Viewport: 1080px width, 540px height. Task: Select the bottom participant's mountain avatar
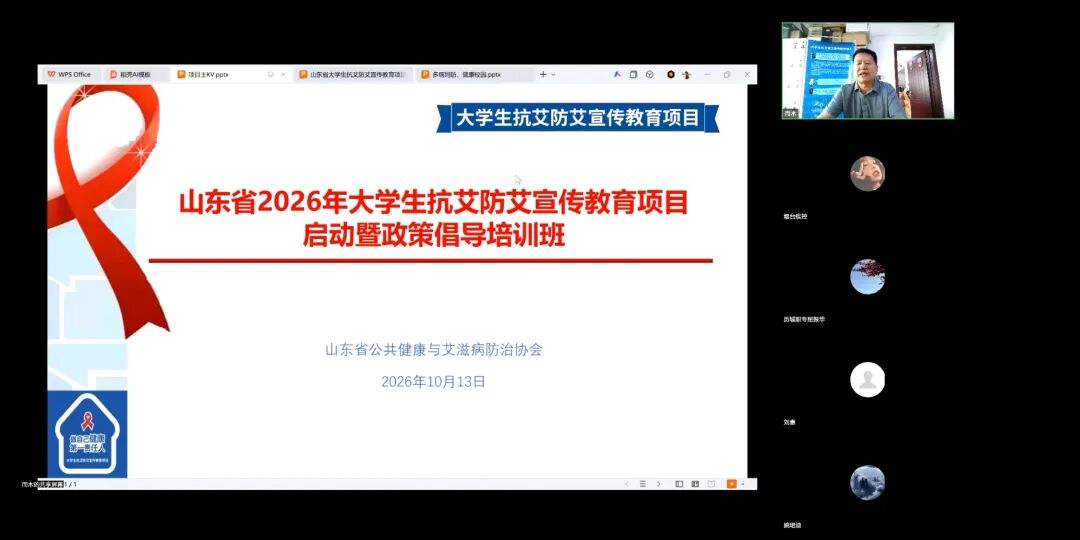click(868, 482)
